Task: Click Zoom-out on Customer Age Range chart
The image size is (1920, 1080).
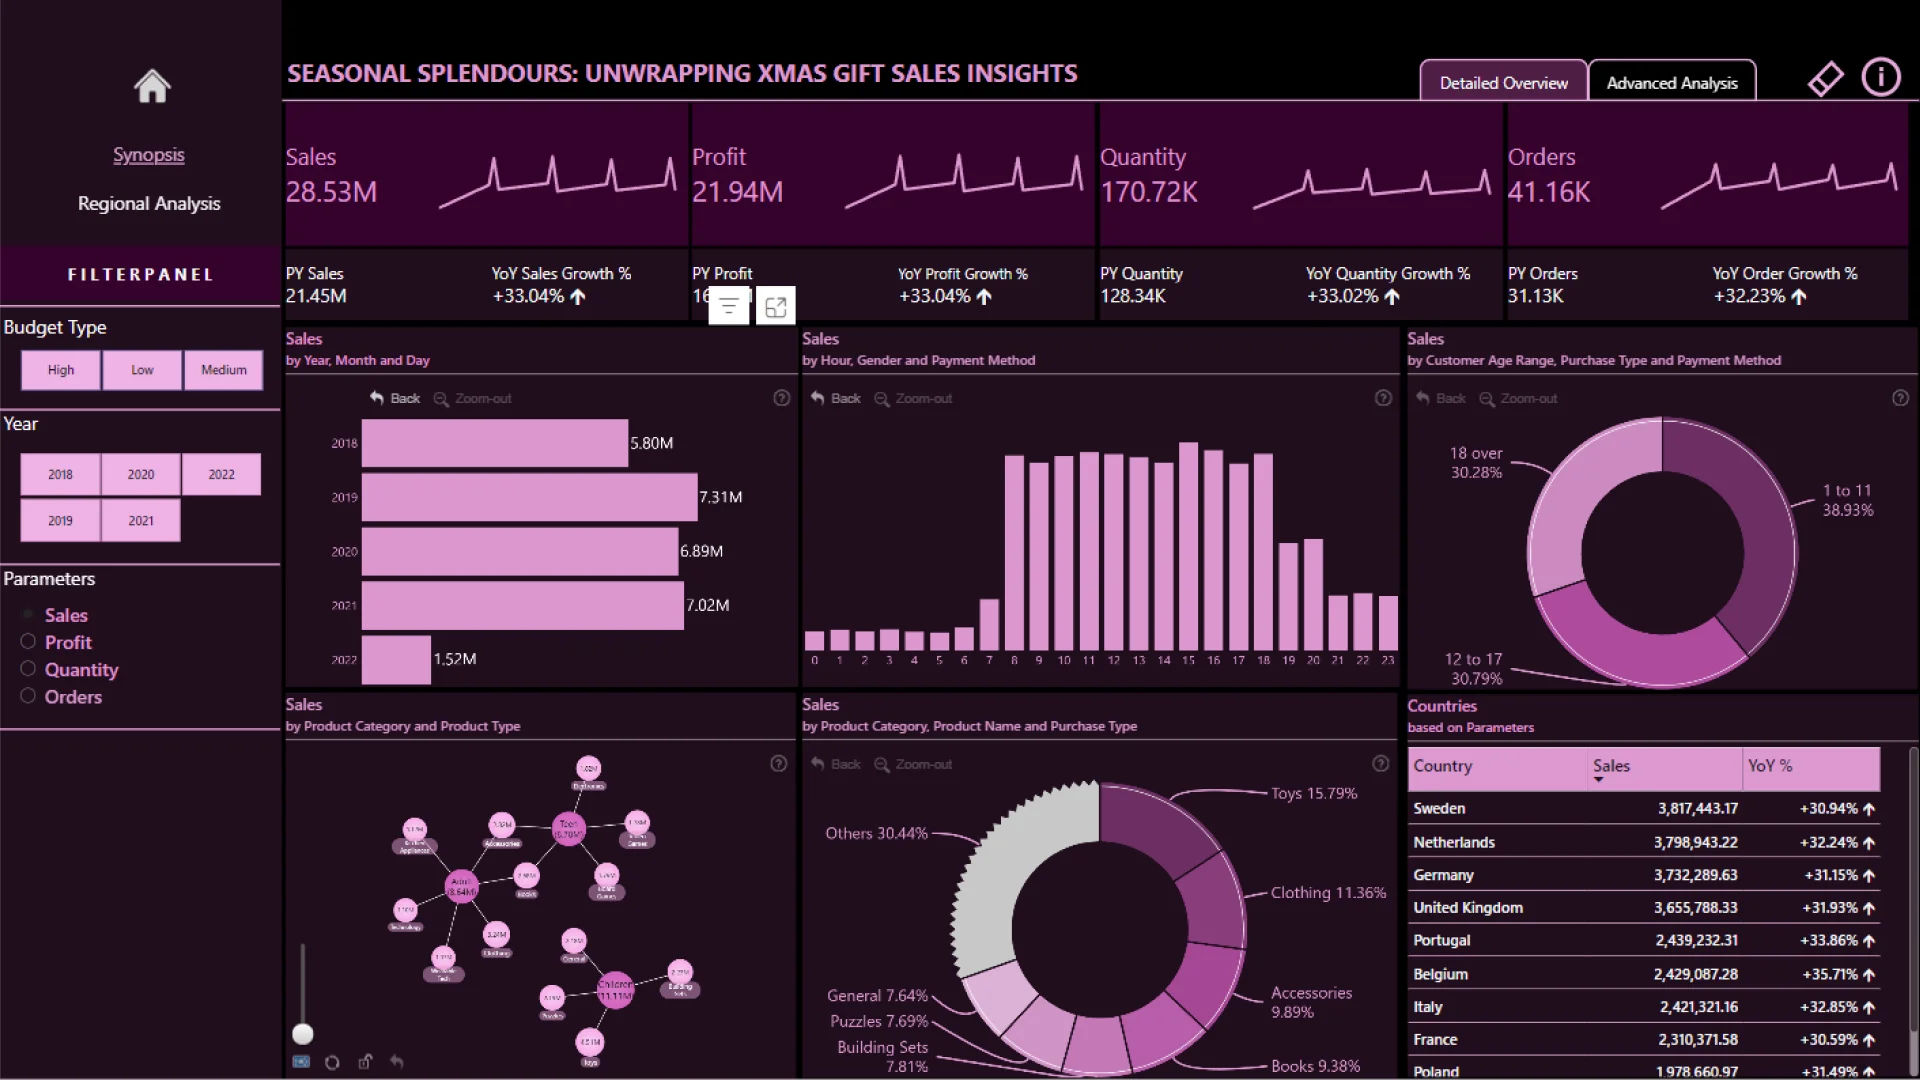Action: tap(1518, 398)
